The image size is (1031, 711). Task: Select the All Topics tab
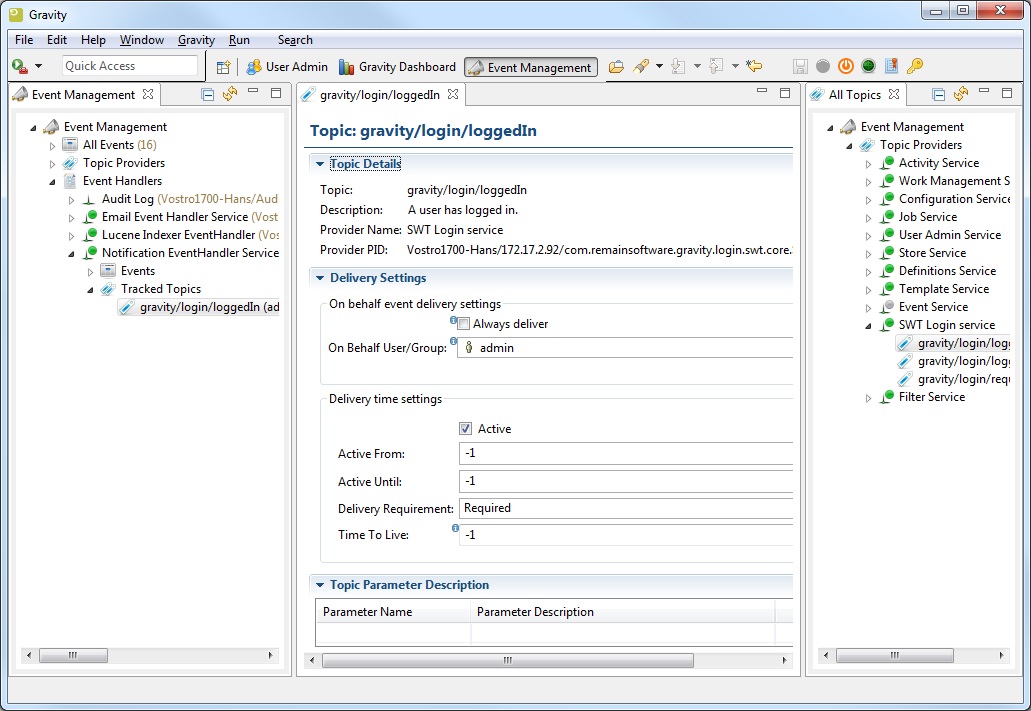pyautogui.click(x=855, y=94)
